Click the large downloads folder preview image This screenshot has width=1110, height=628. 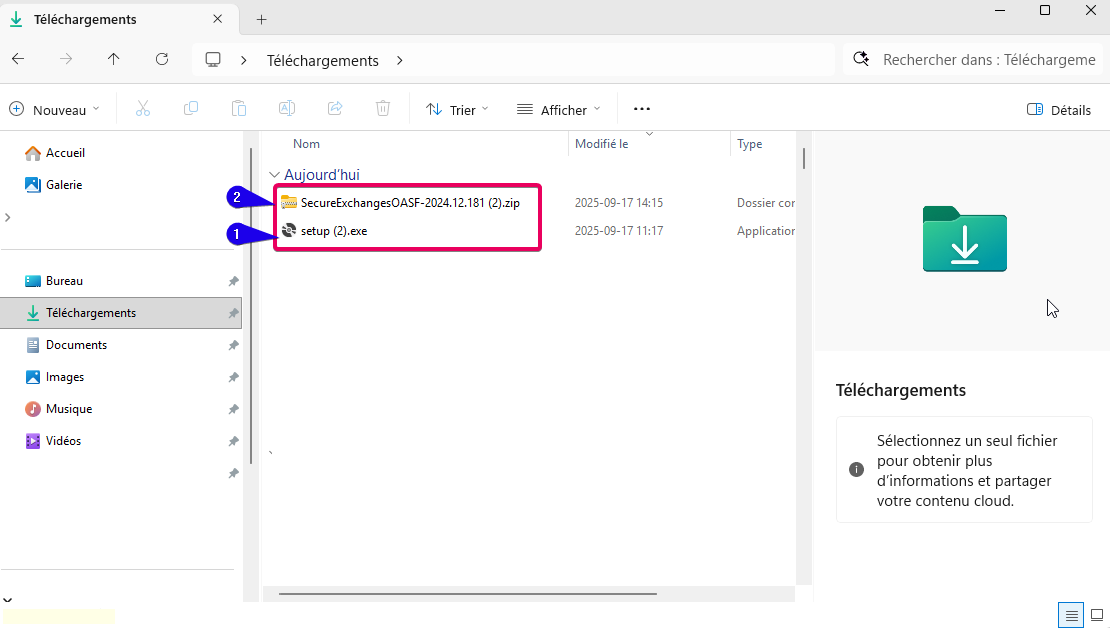coord(964,239)
